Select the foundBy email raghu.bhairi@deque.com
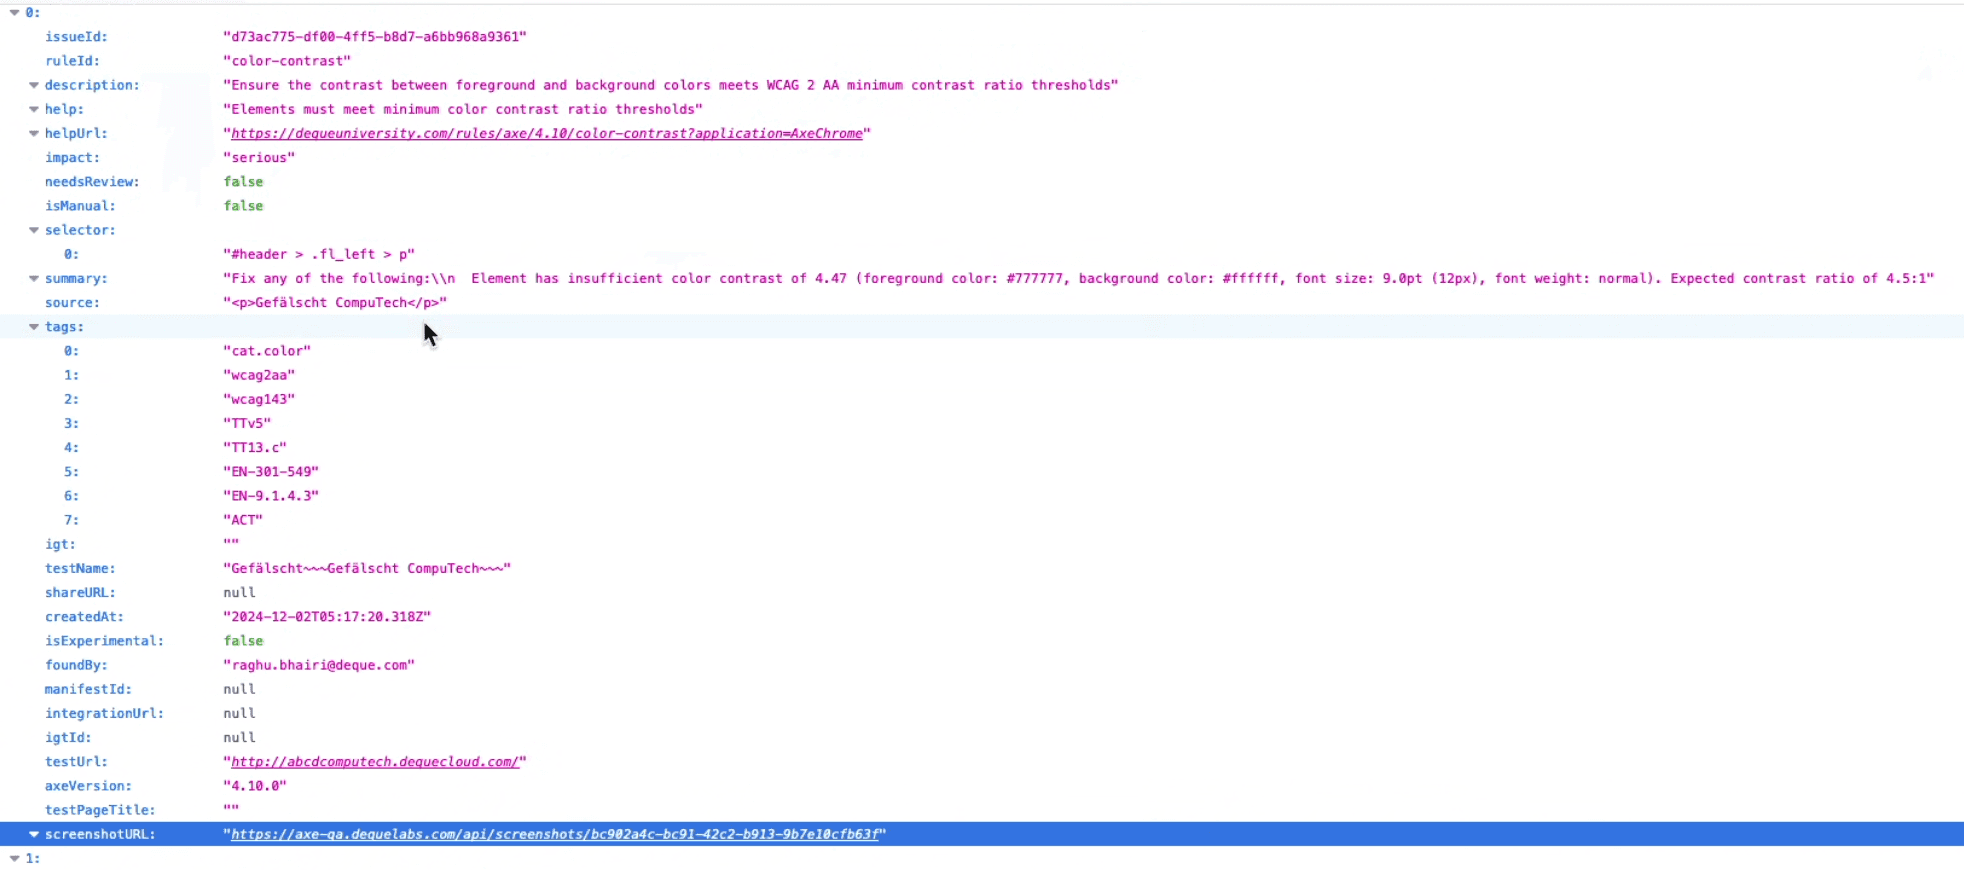1964x870 pixels. 319,665
